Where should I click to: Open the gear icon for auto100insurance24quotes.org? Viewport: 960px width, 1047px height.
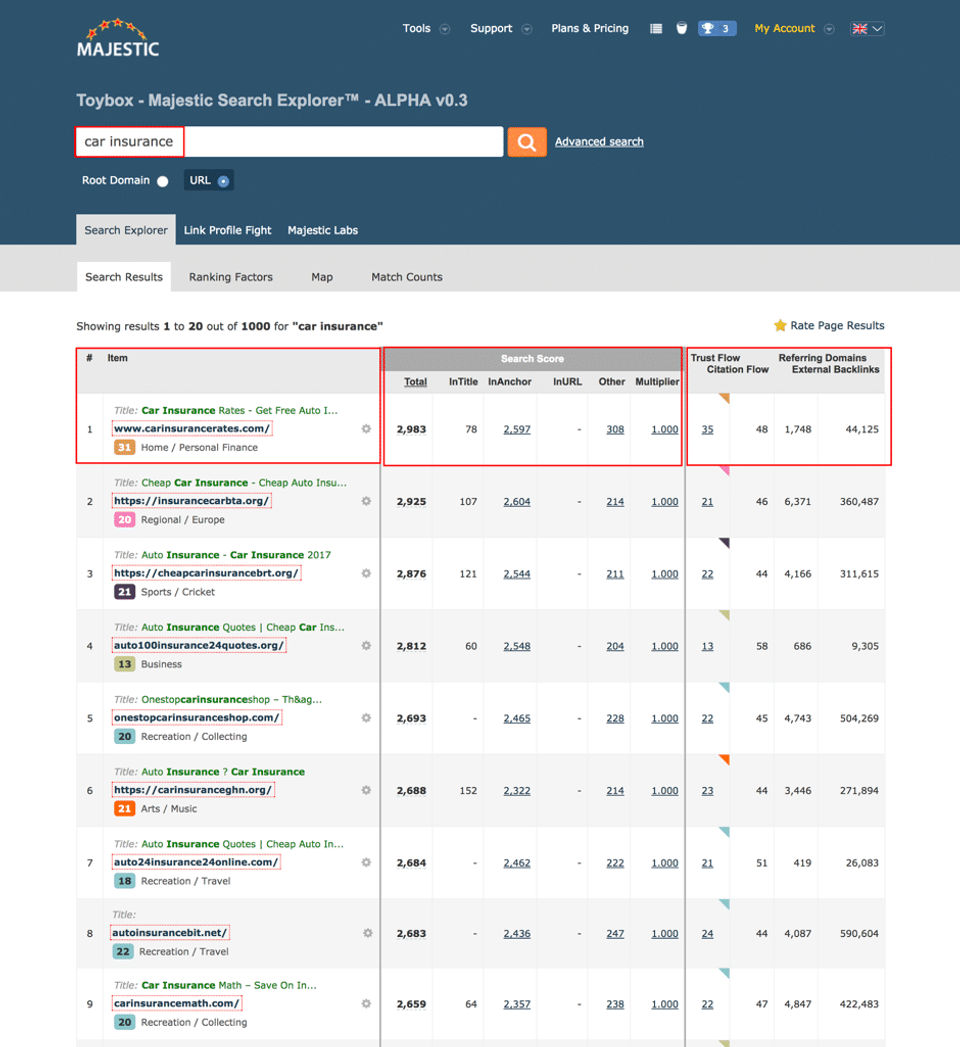pyautogui.click(x=366, y=646)
